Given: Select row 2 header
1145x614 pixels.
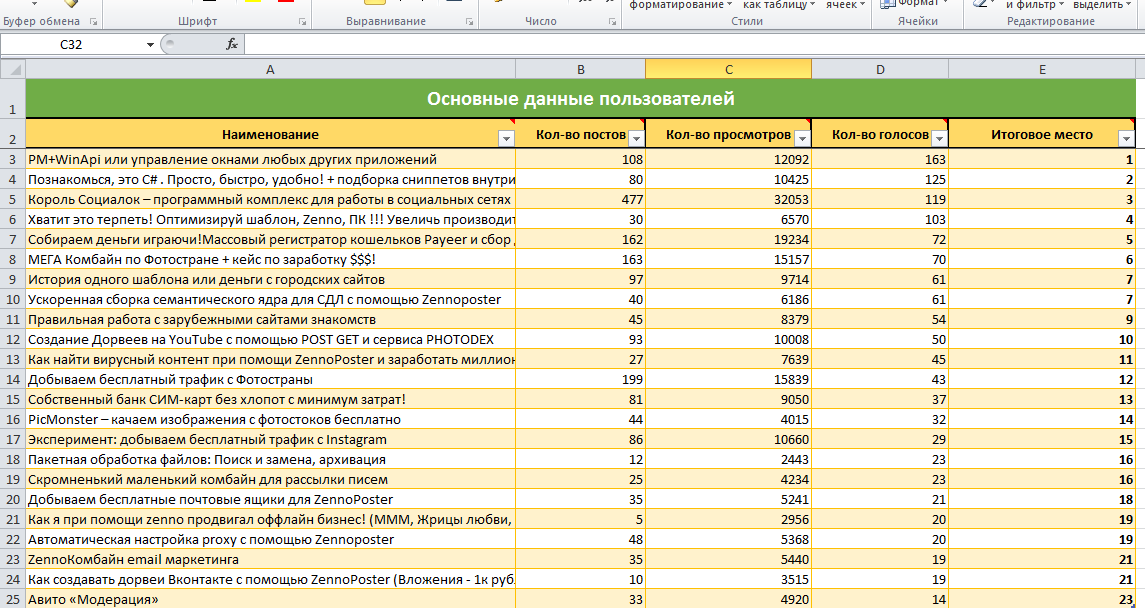Looking at the screenshot, I should (12, 134).
